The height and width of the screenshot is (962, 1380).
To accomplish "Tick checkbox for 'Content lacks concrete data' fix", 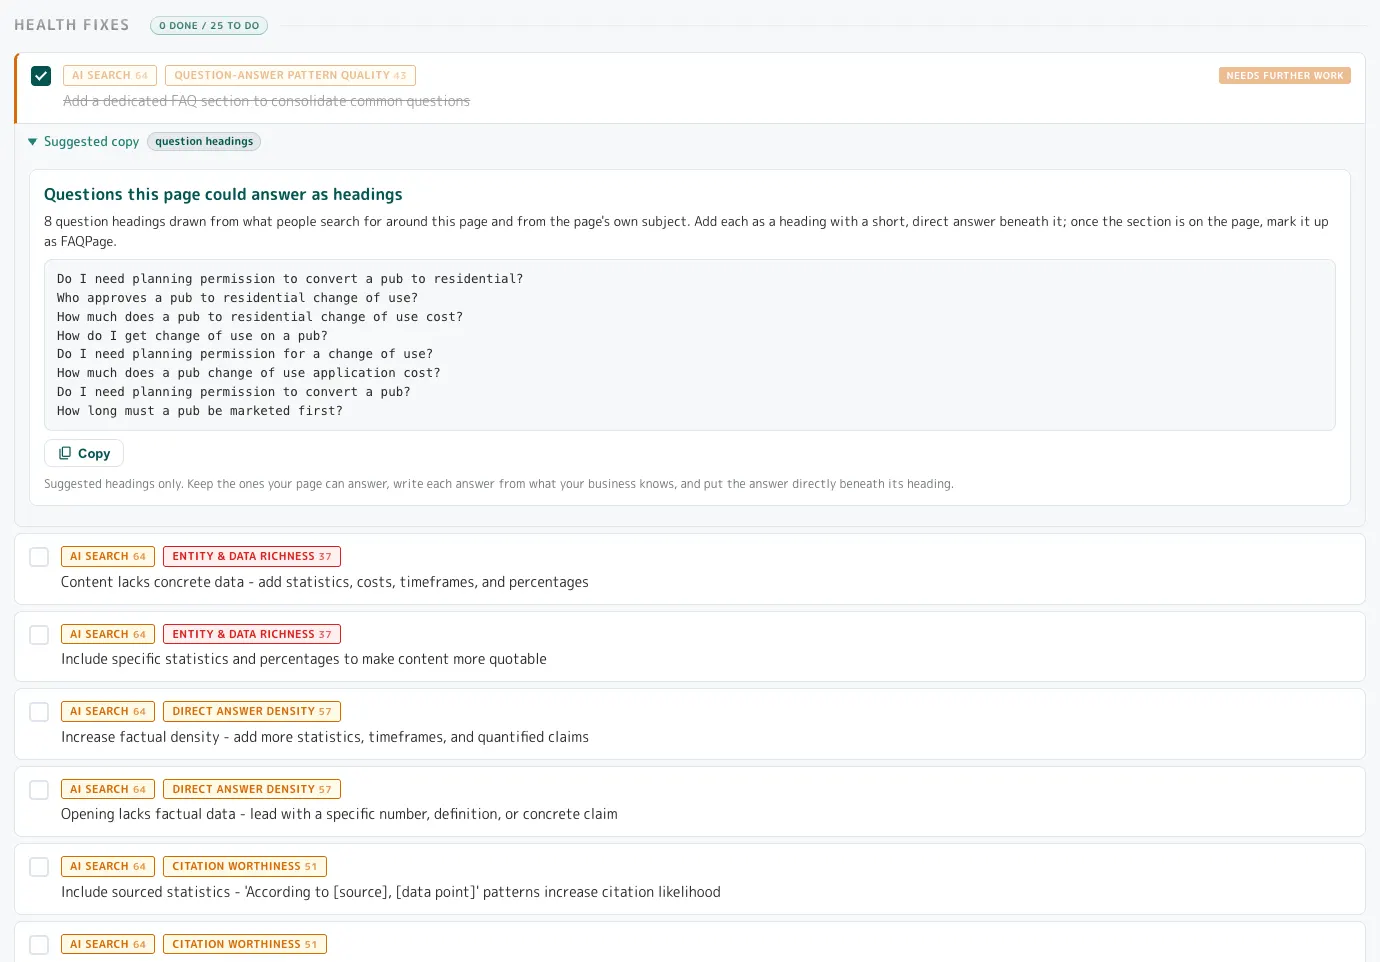I will tap(39, 557).
